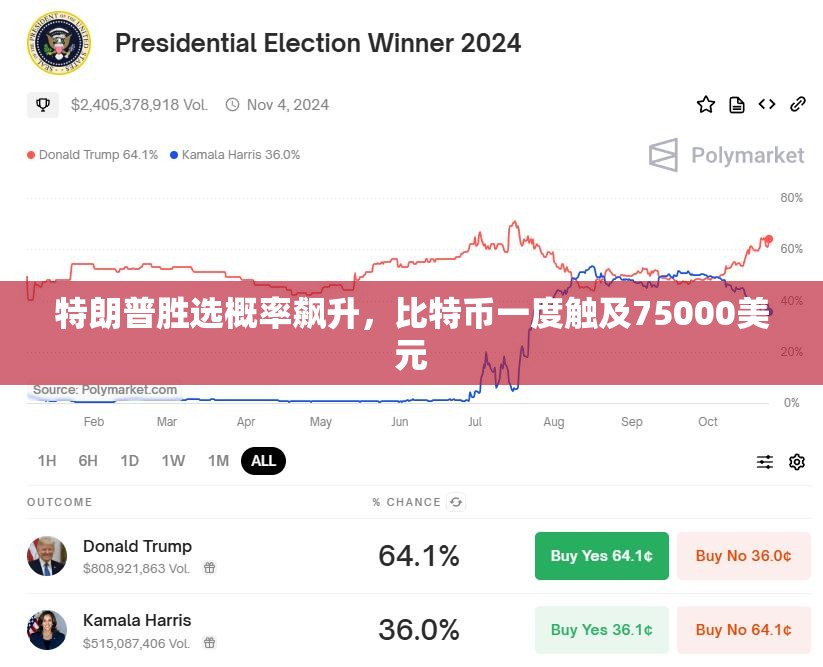Select the ALL time range
This screenshot has width=823, height=667.
263,461
